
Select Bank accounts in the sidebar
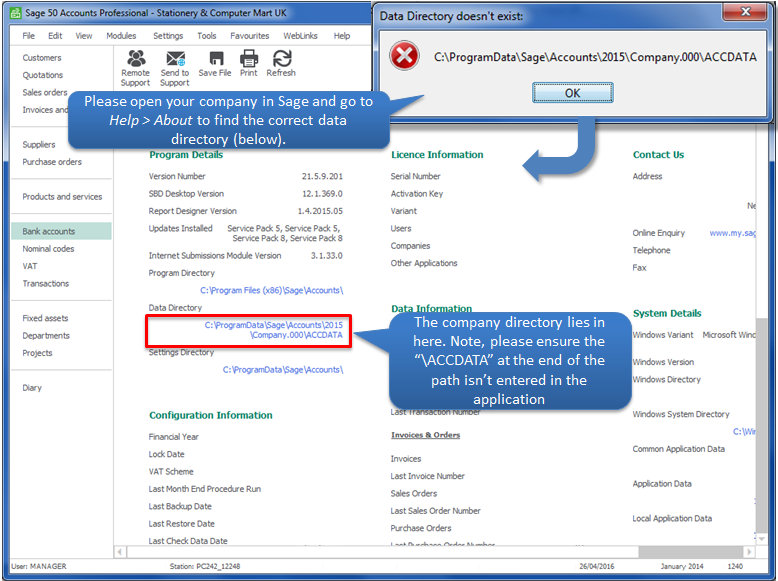point(62,231)
